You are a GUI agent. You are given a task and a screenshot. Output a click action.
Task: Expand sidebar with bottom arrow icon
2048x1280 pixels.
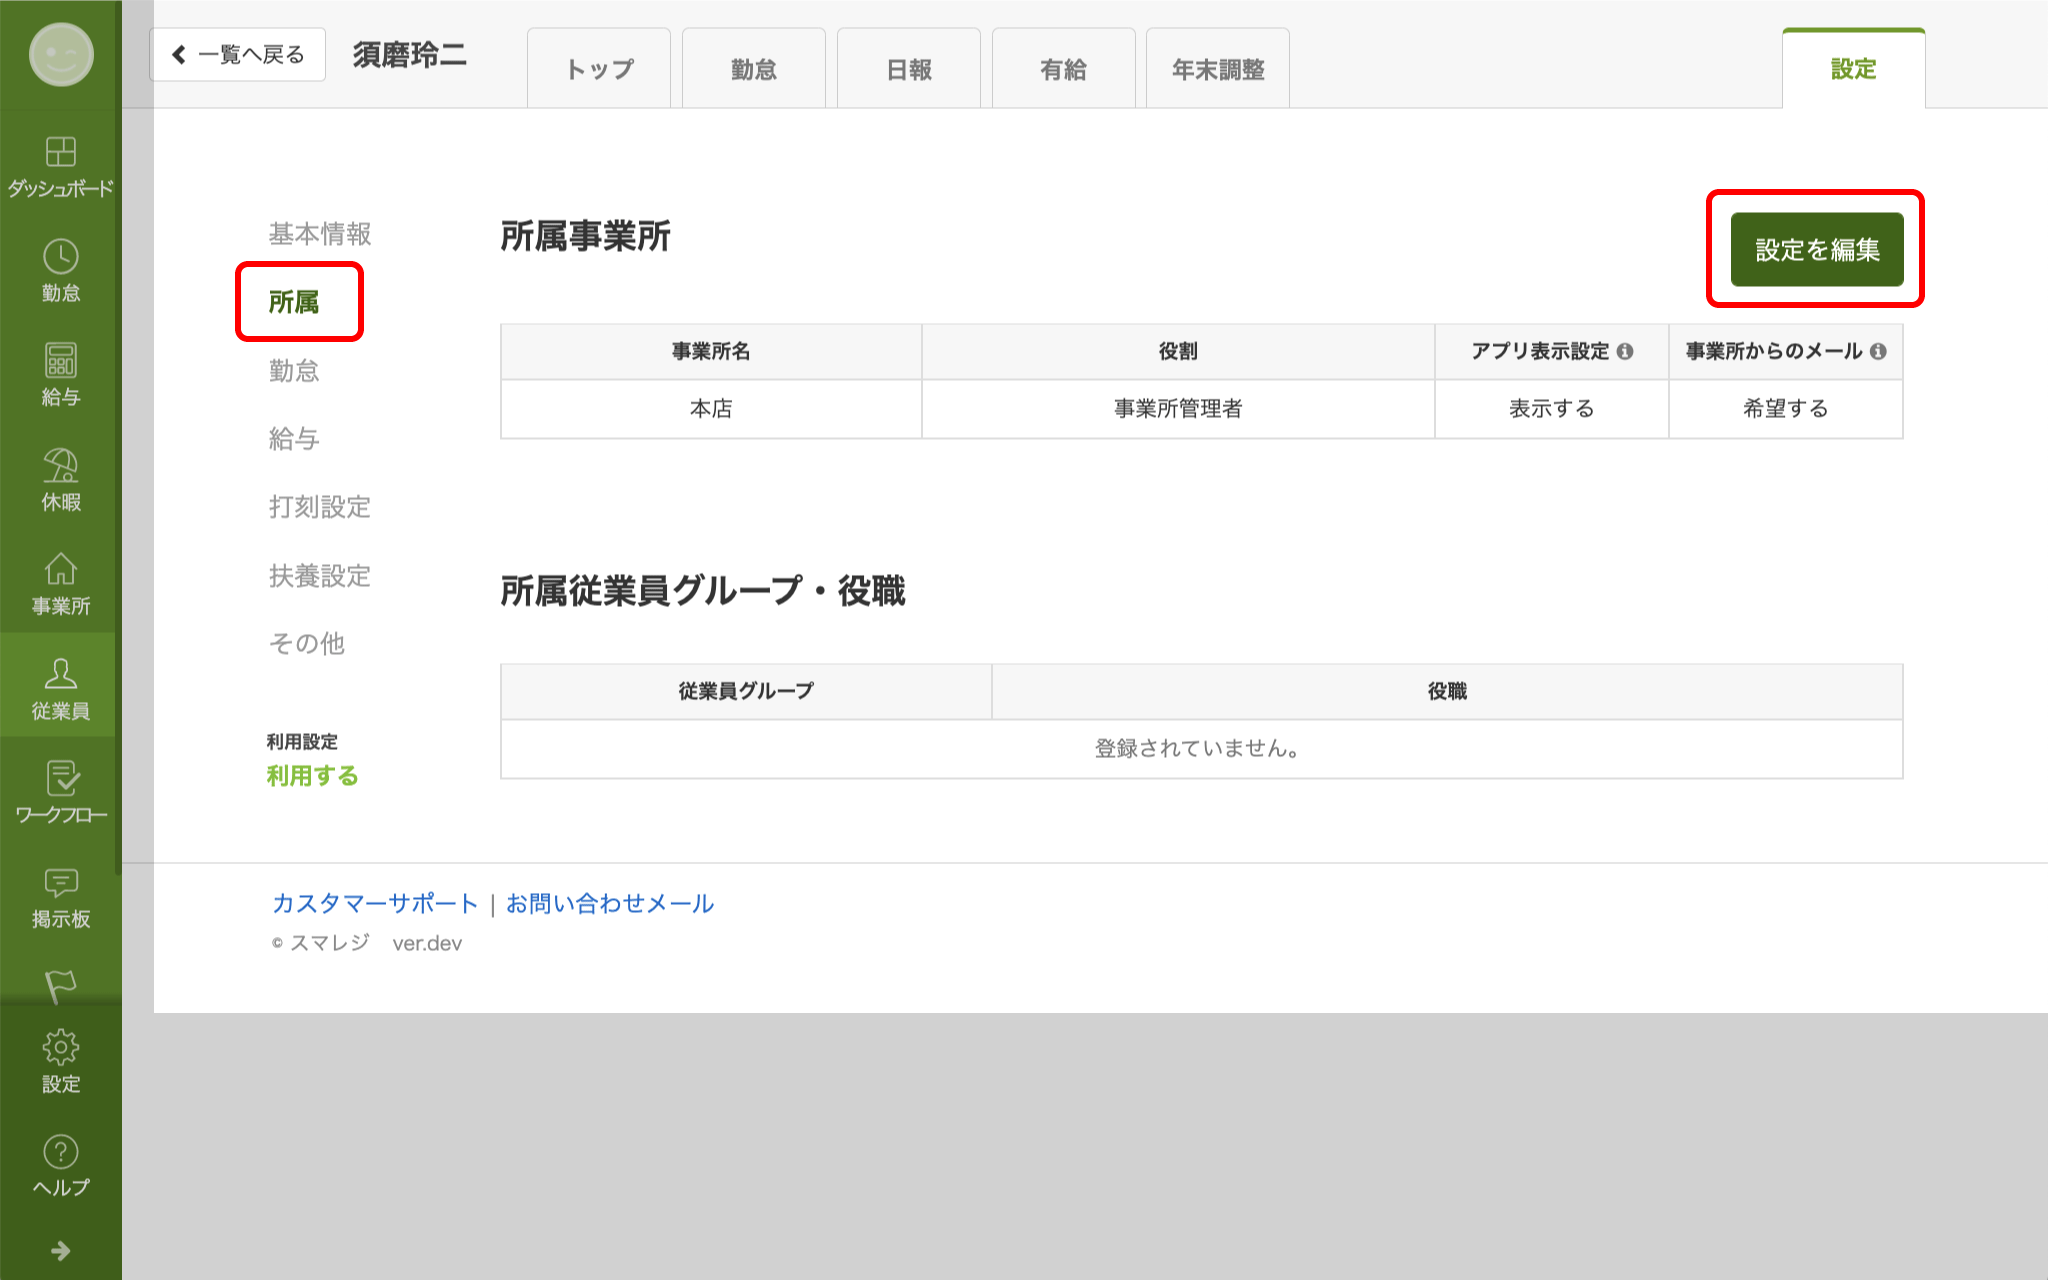point(60,1251)
